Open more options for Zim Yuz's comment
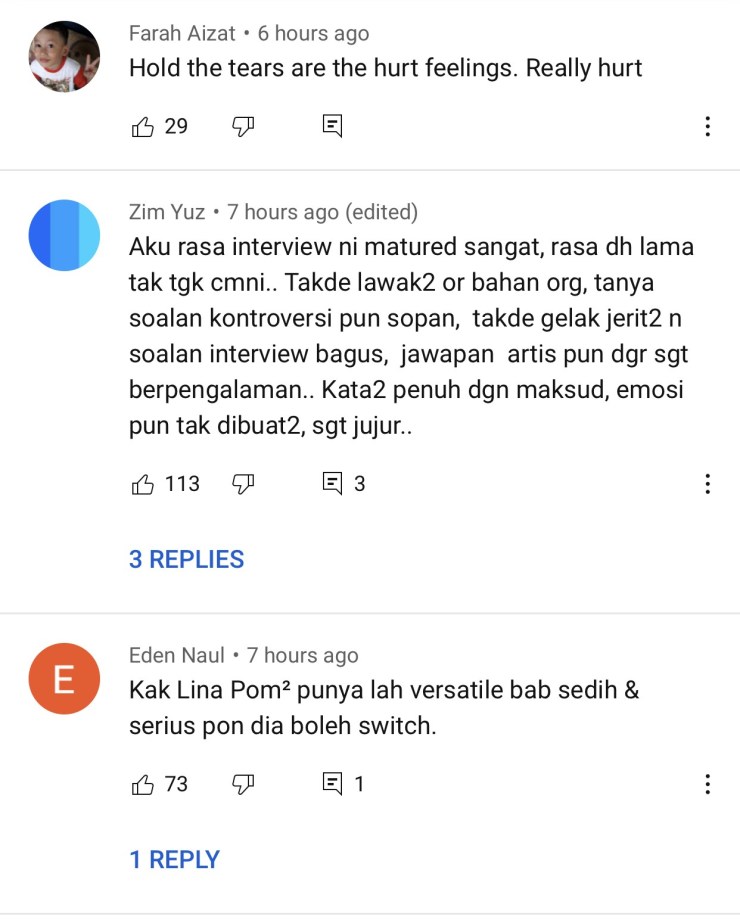The image size is (740, 920). pos(708,484)
